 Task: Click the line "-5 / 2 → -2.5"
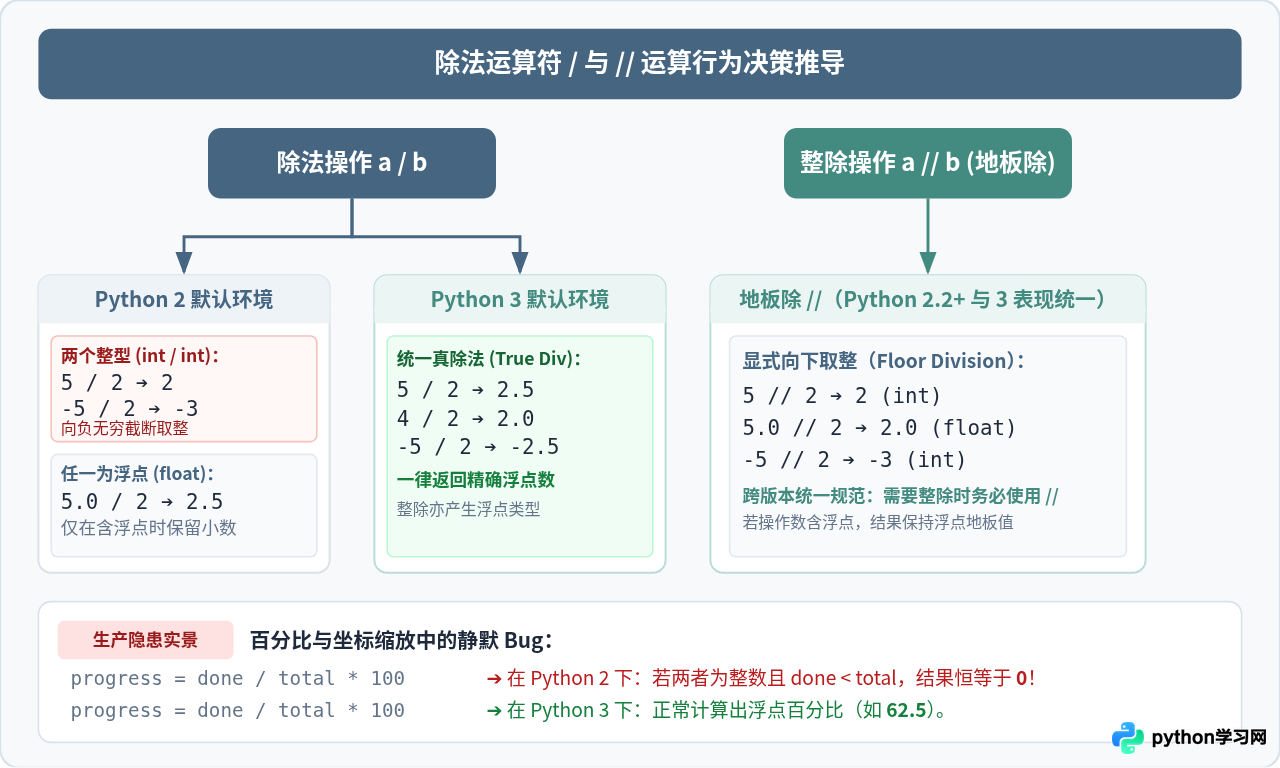(x=478, y=446)
